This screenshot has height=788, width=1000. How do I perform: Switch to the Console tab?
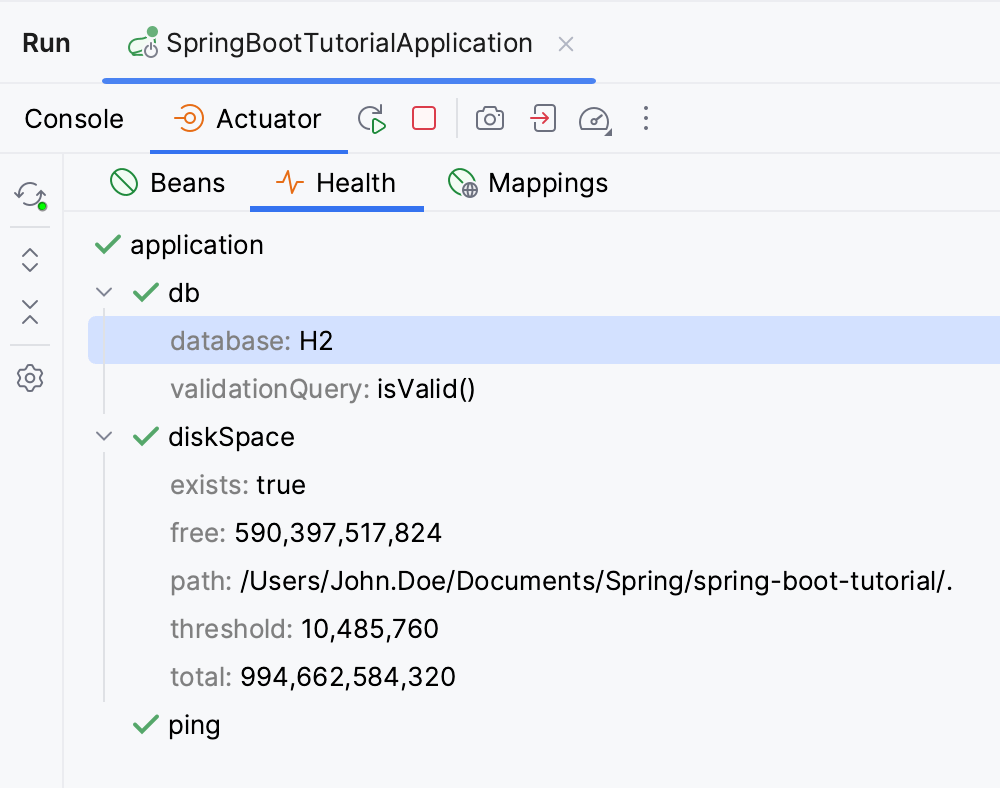click(x=73, y=118)
